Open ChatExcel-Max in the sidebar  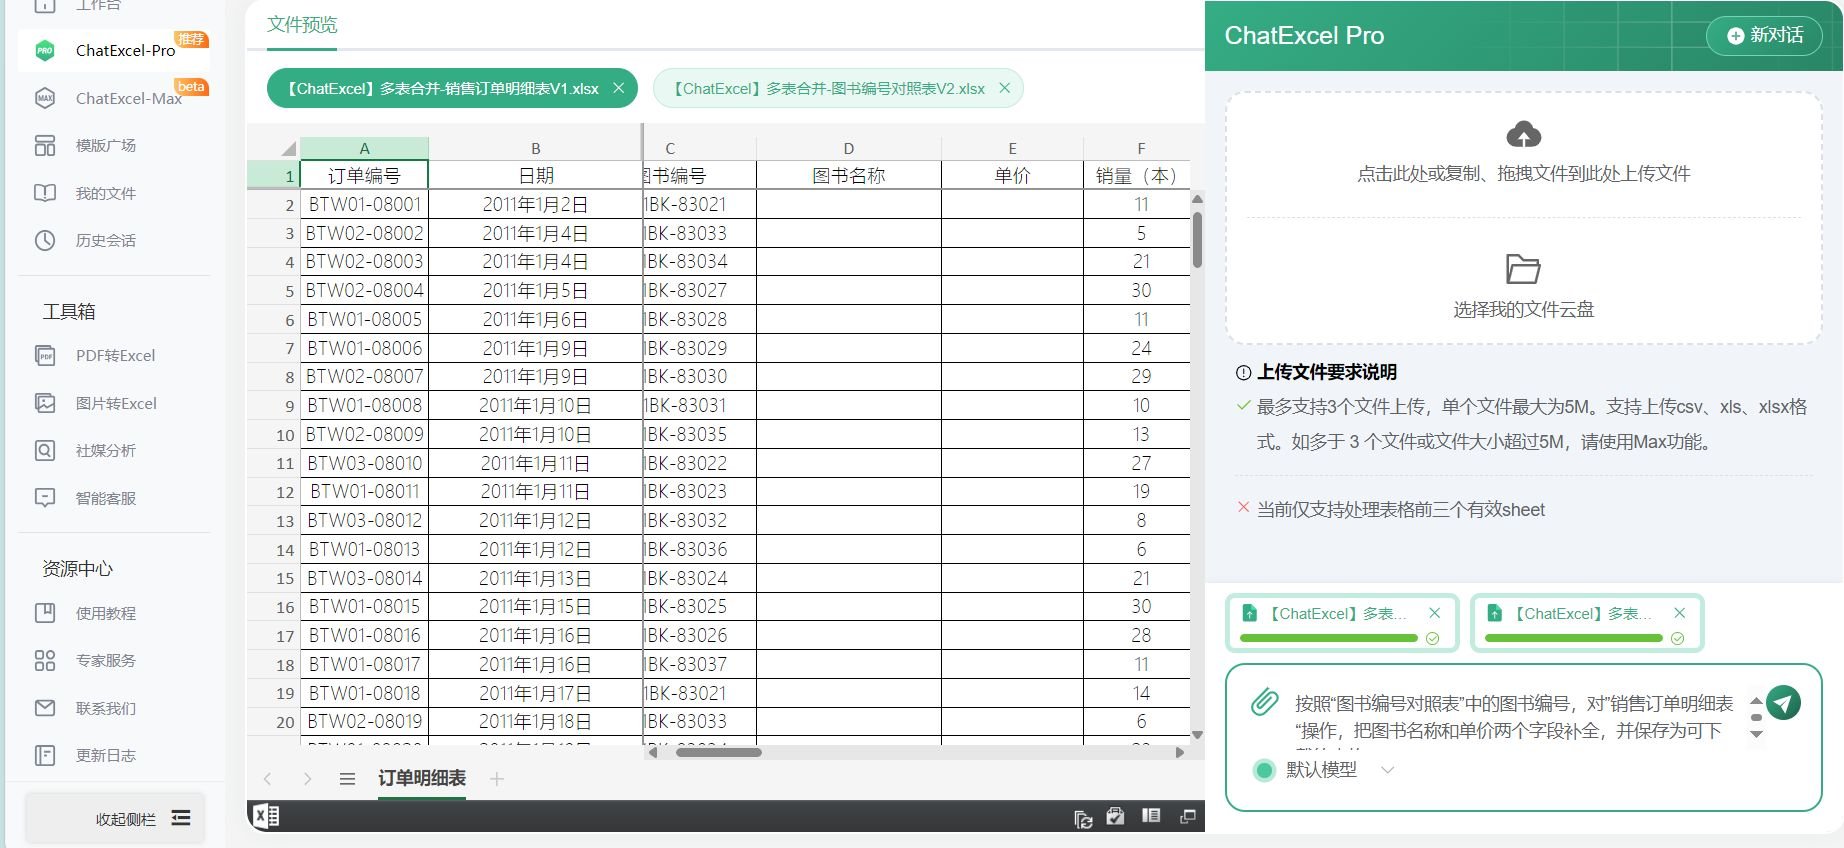click(x=128, y=98)
